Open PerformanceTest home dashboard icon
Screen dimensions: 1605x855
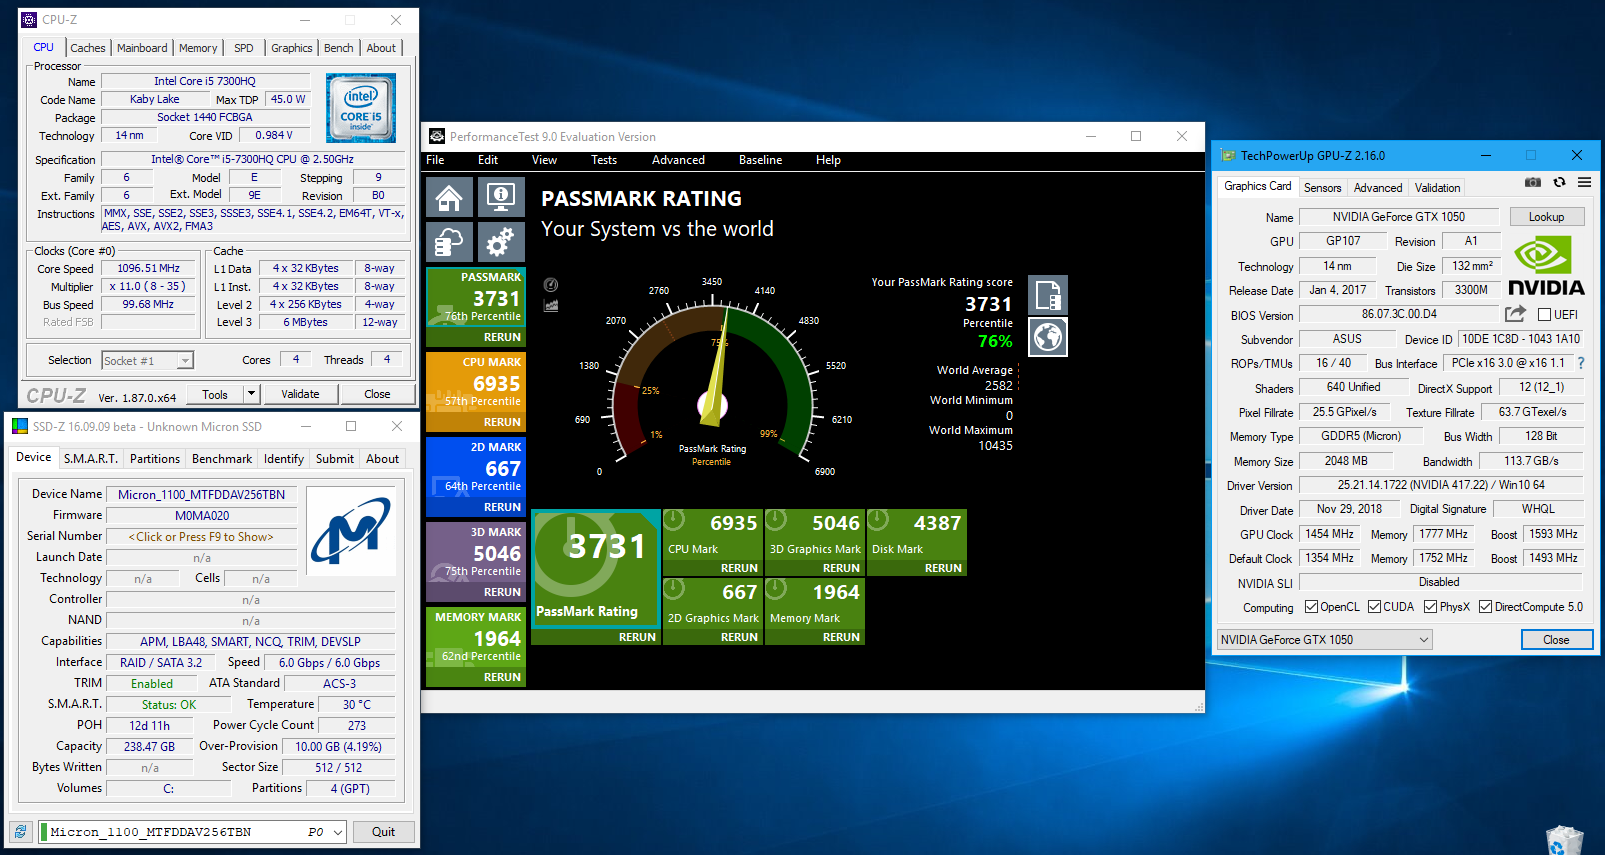[x=449, y=196]
